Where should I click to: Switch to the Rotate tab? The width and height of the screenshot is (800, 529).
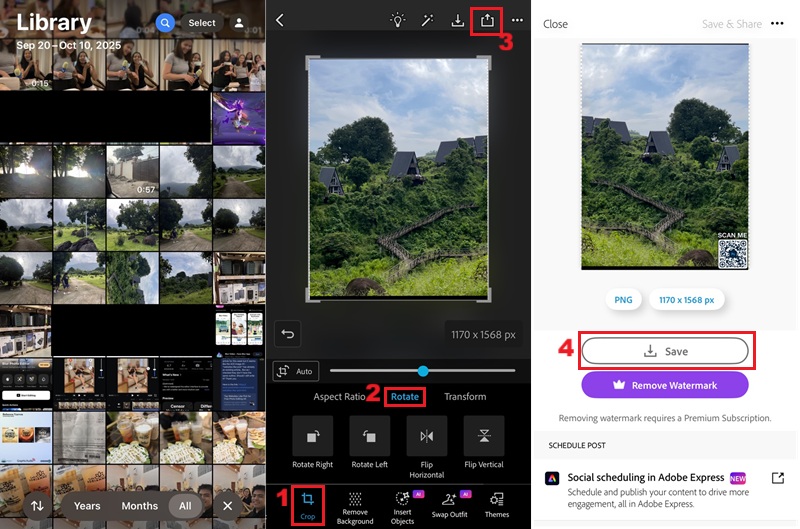tap(405, 397)
